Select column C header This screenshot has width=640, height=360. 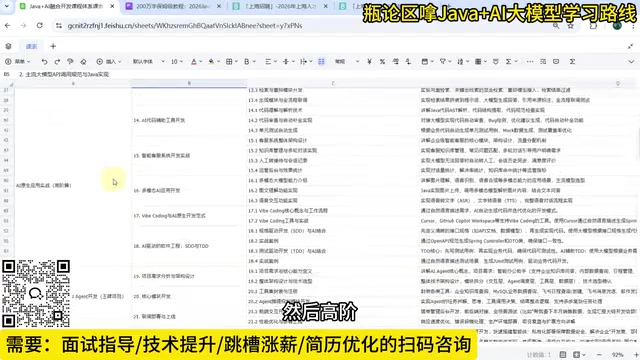click(333, 83)
